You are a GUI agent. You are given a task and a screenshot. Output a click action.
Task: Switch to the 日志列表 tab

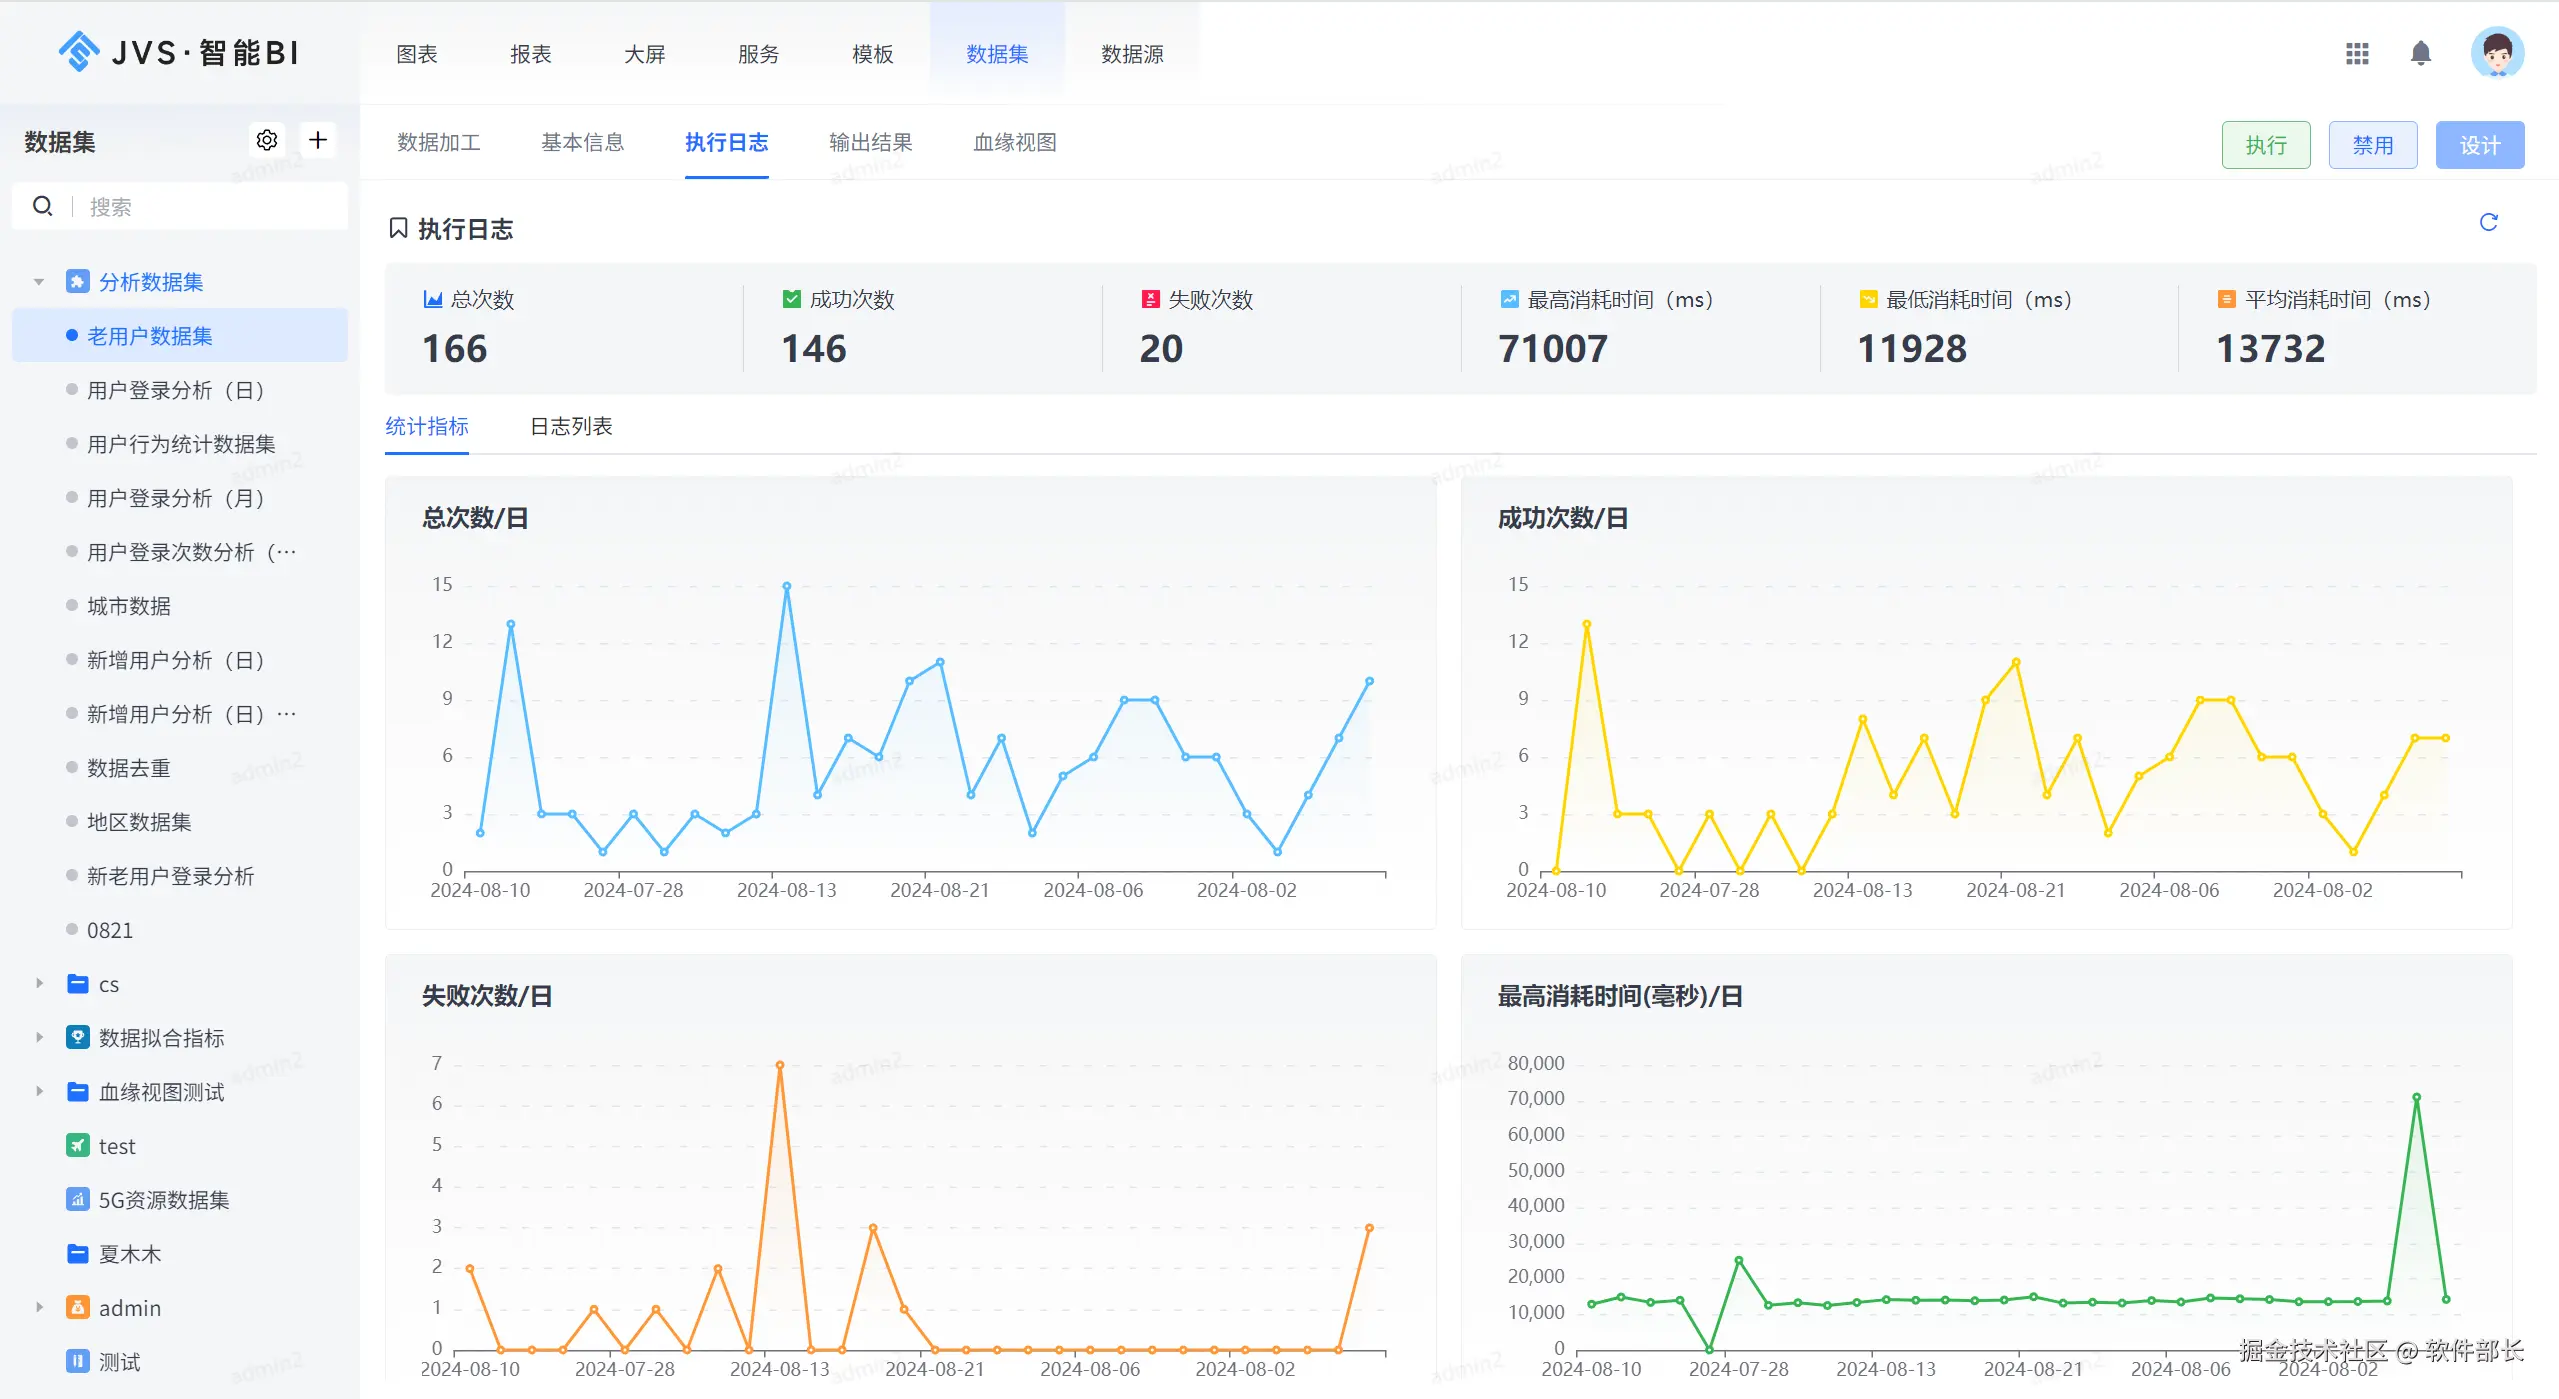point(570,427)
